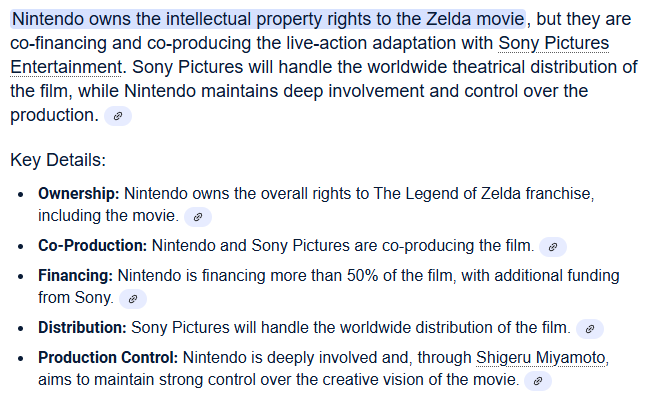The width and height of the screenshot is (652, 403).
Task: Click the source link icon after Co-Production
Action: tap(553, 246)
